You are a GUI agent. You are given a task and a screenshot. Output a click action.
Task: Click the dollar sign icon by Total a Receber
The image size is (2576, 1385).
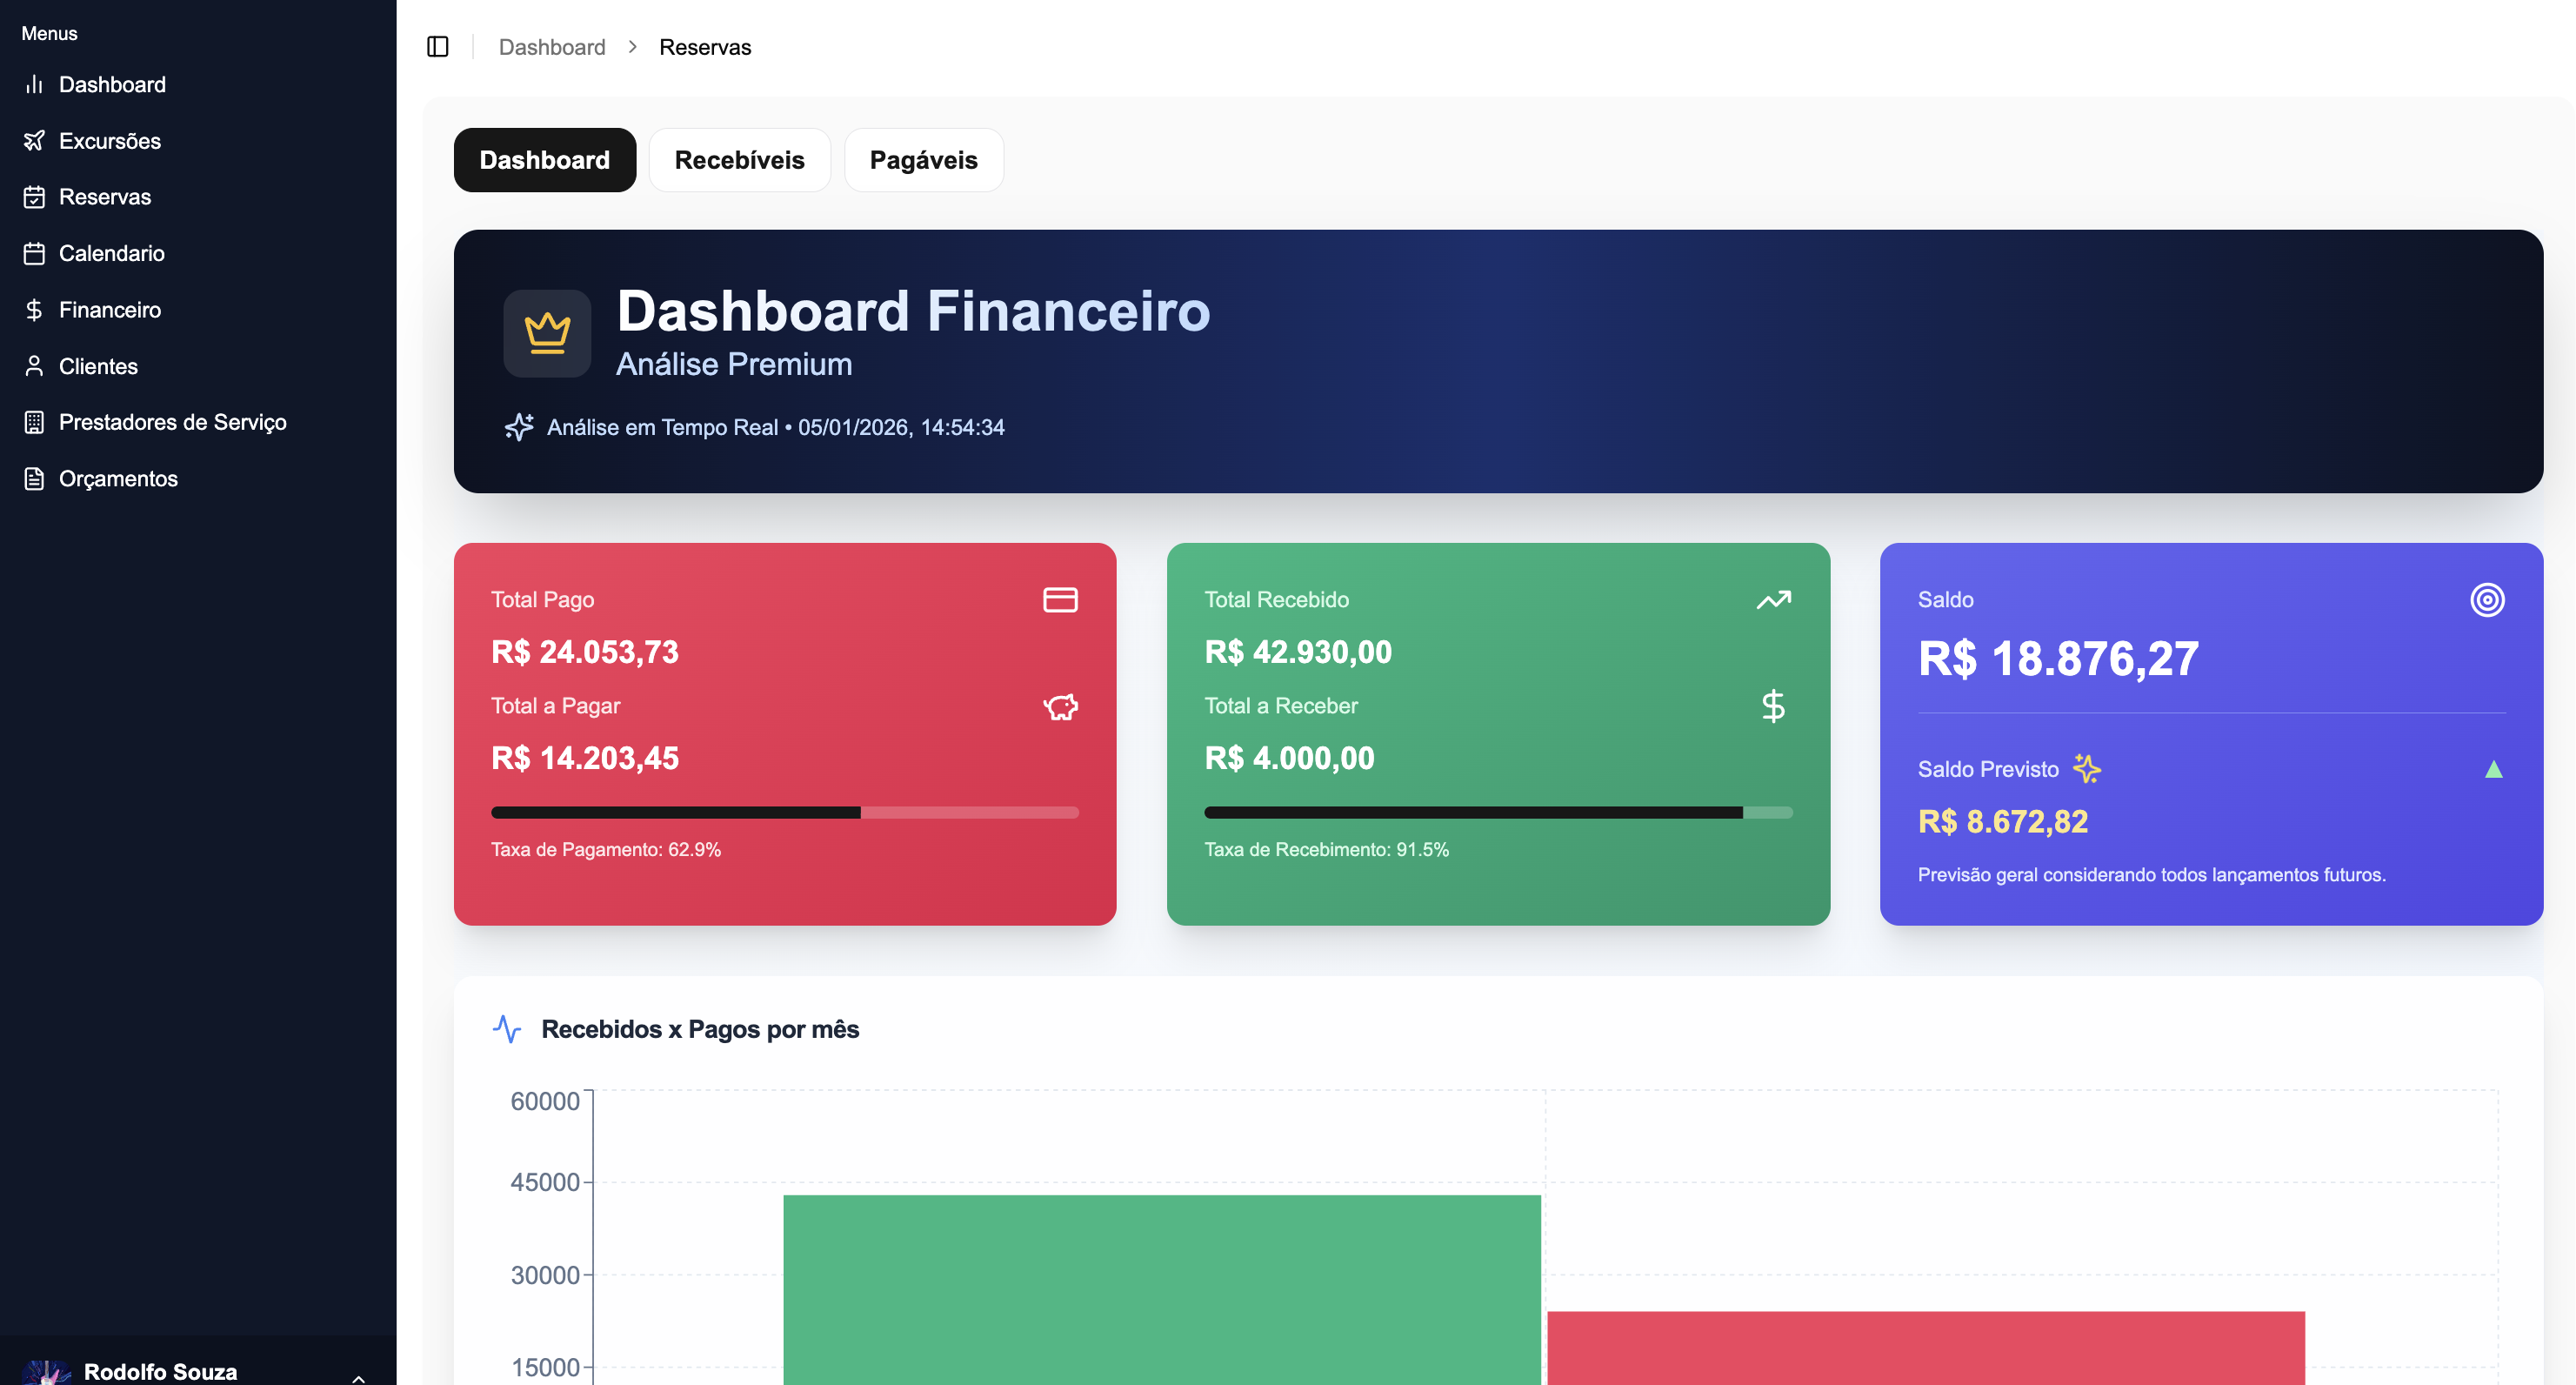coord(1773,707)
